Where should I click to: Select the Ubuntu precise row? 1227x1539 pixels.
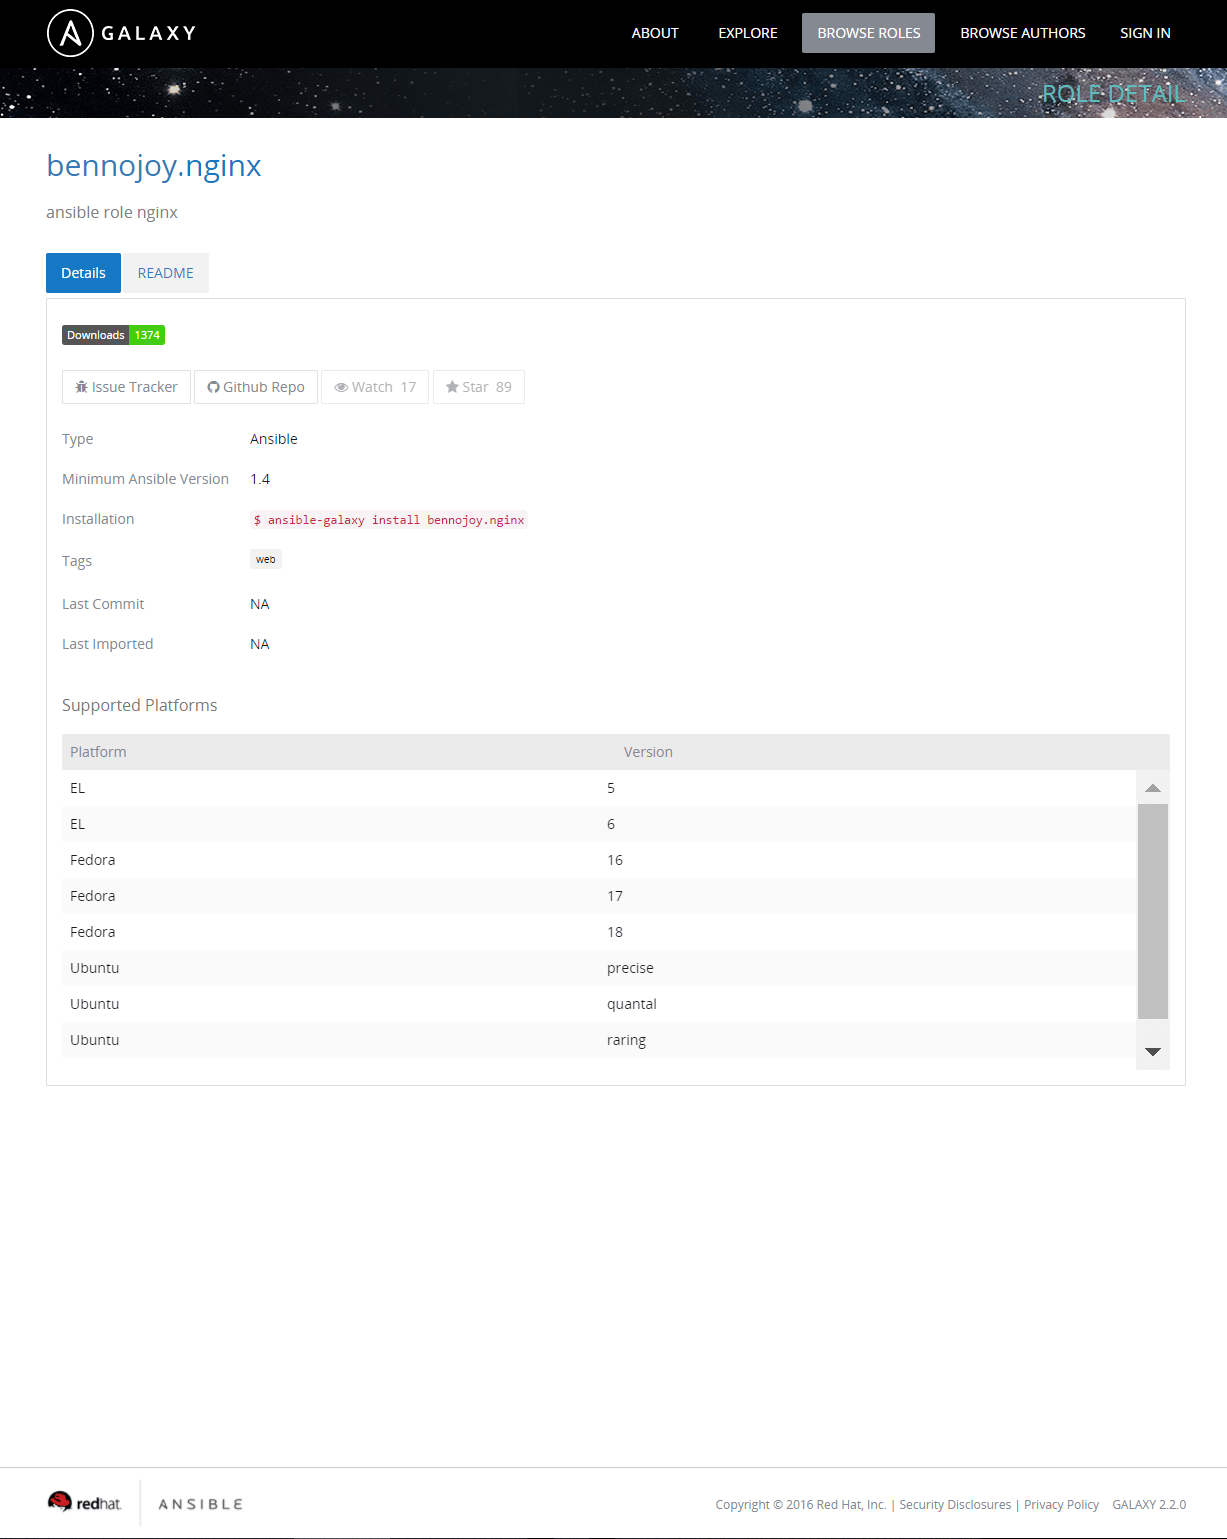tap(599, 968)
